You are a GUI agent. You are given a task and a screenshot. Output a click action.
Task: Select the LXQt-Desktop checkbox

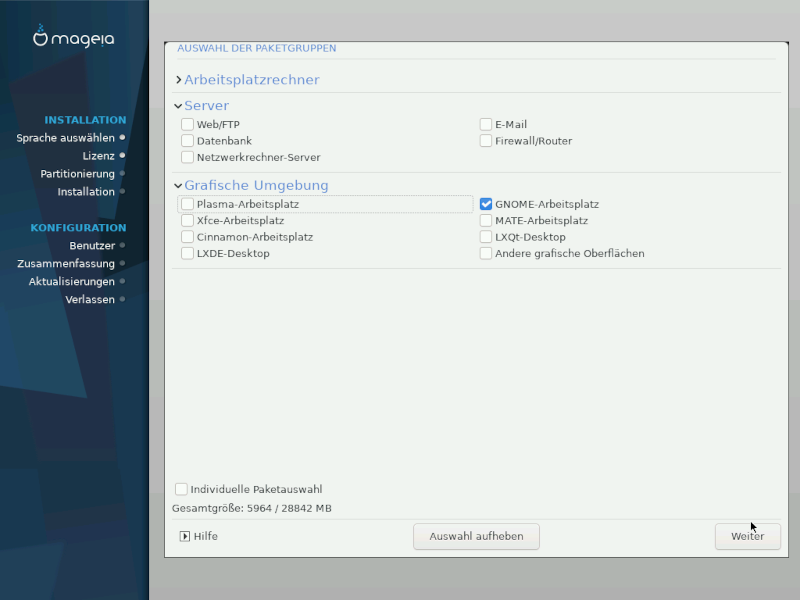[486, 237]
